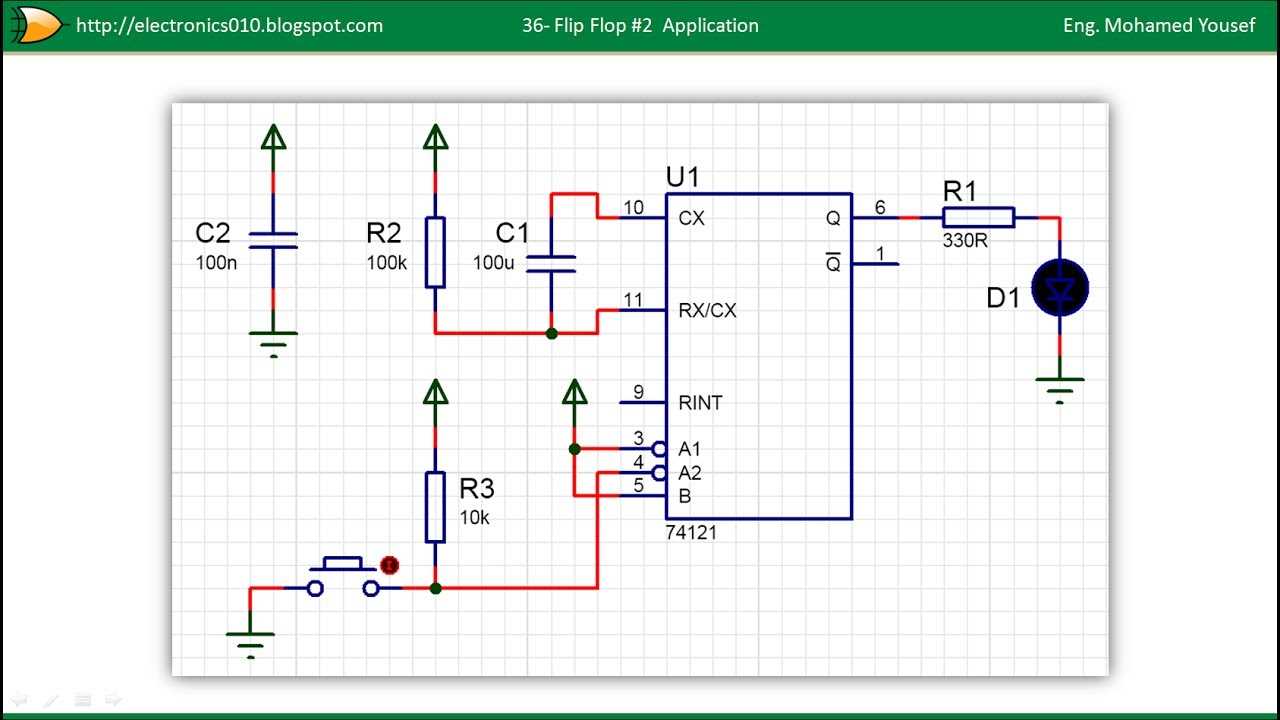Click ground symbol left of push button

click(250, 645)
